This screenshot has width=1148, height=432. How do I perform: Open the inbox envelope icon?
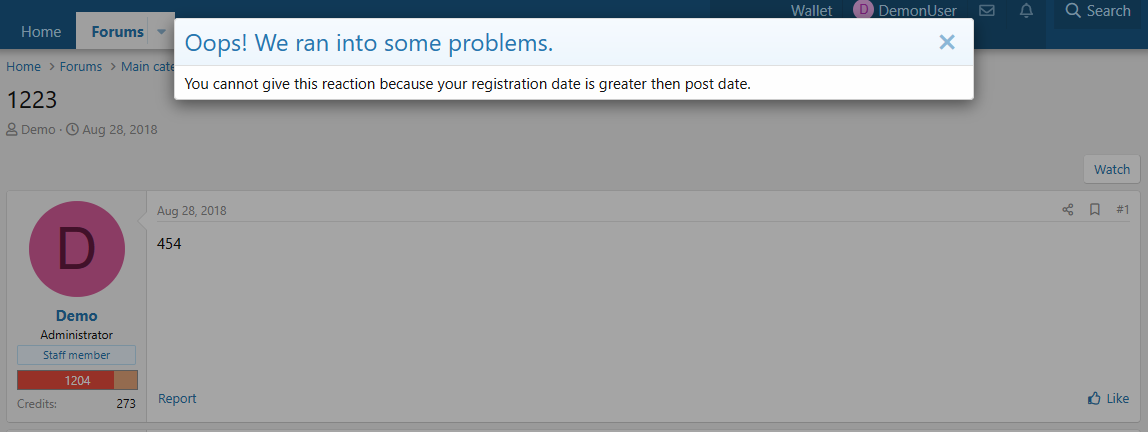point(987,11)
